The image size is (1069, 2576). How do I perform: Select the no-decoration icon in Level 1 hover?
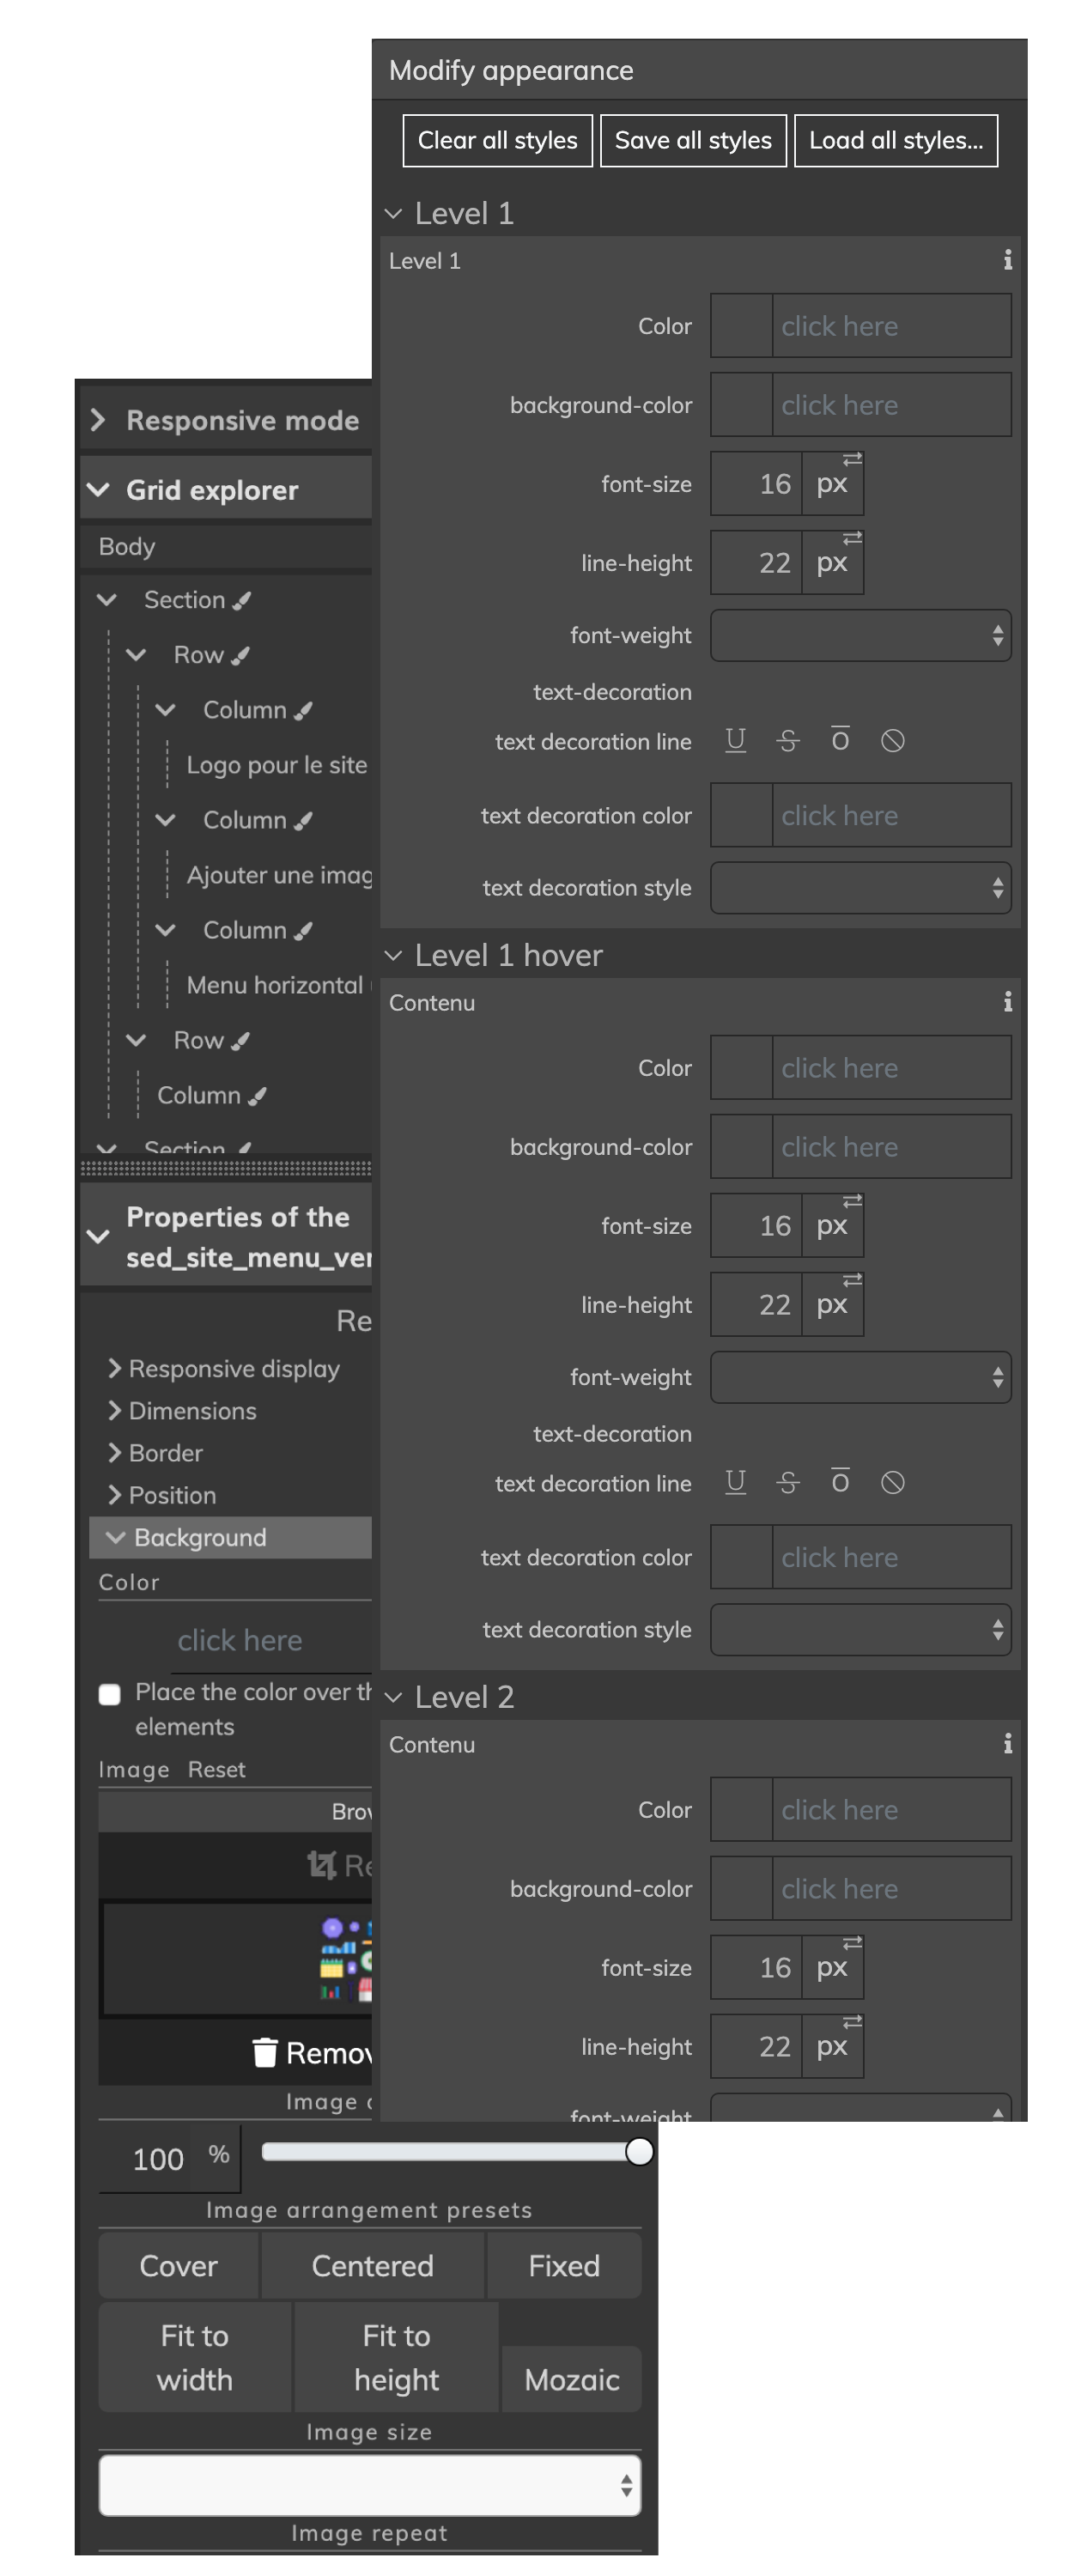[x=893, y=1482]
